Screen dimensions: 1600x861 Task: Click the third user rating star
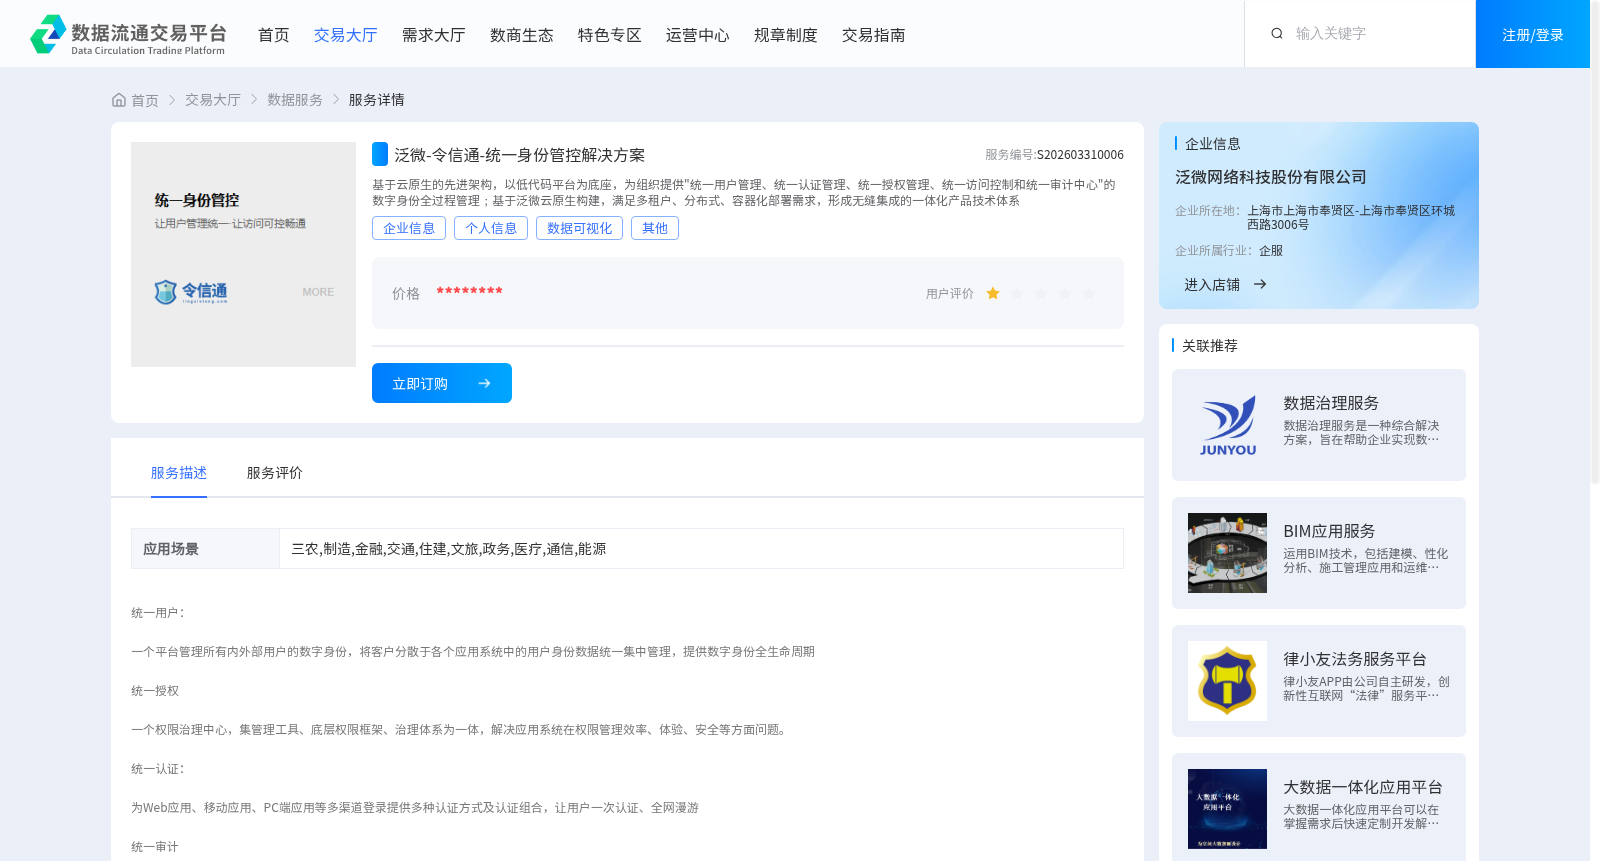pyautogui.click(x=1041, y=293)
